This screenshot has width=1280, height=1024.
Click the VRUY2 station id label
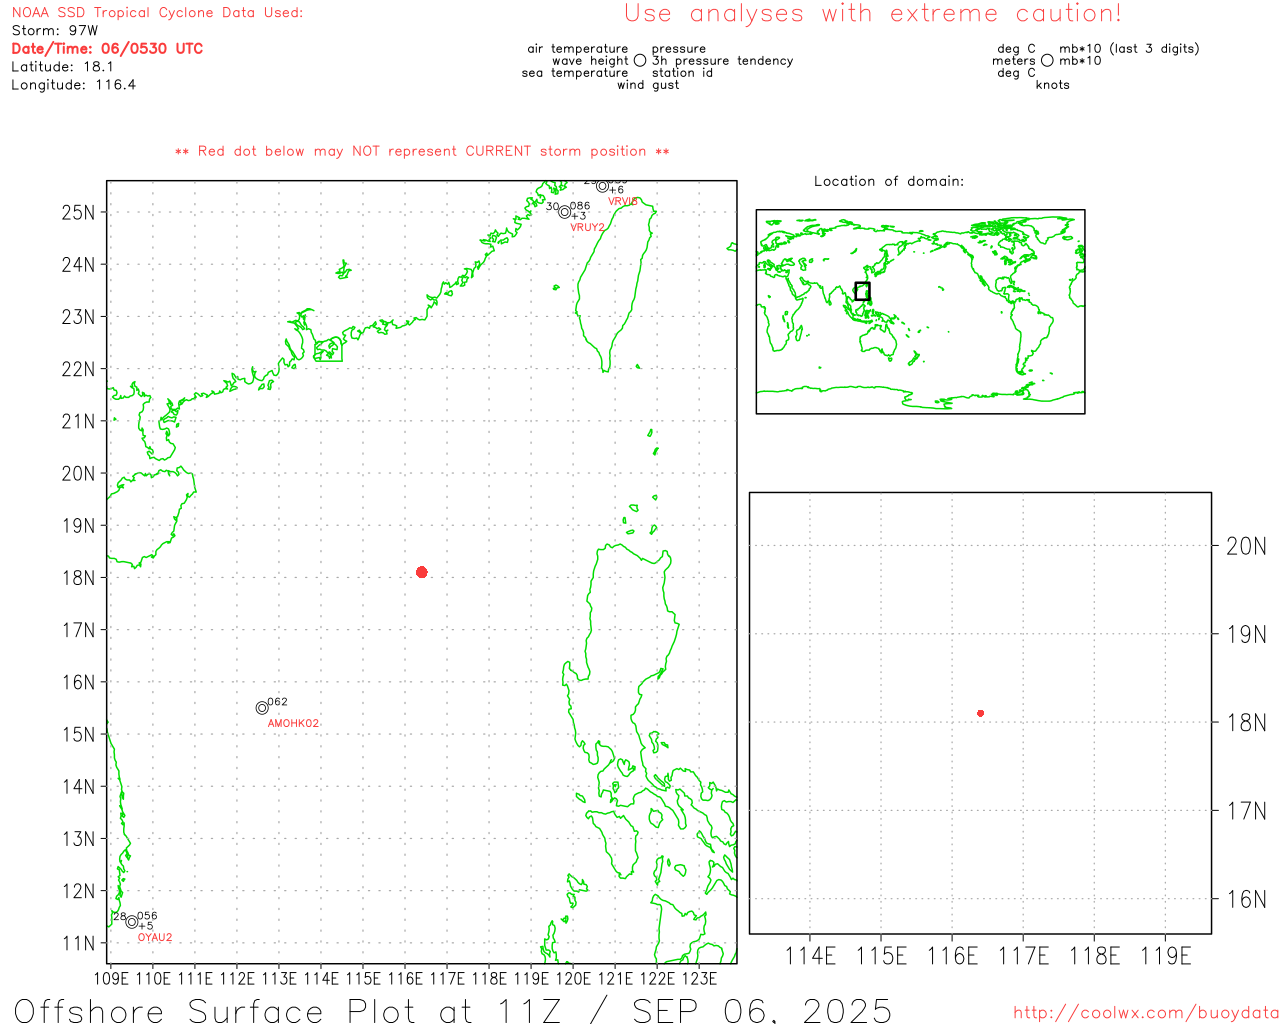click(x=587, y=227)
